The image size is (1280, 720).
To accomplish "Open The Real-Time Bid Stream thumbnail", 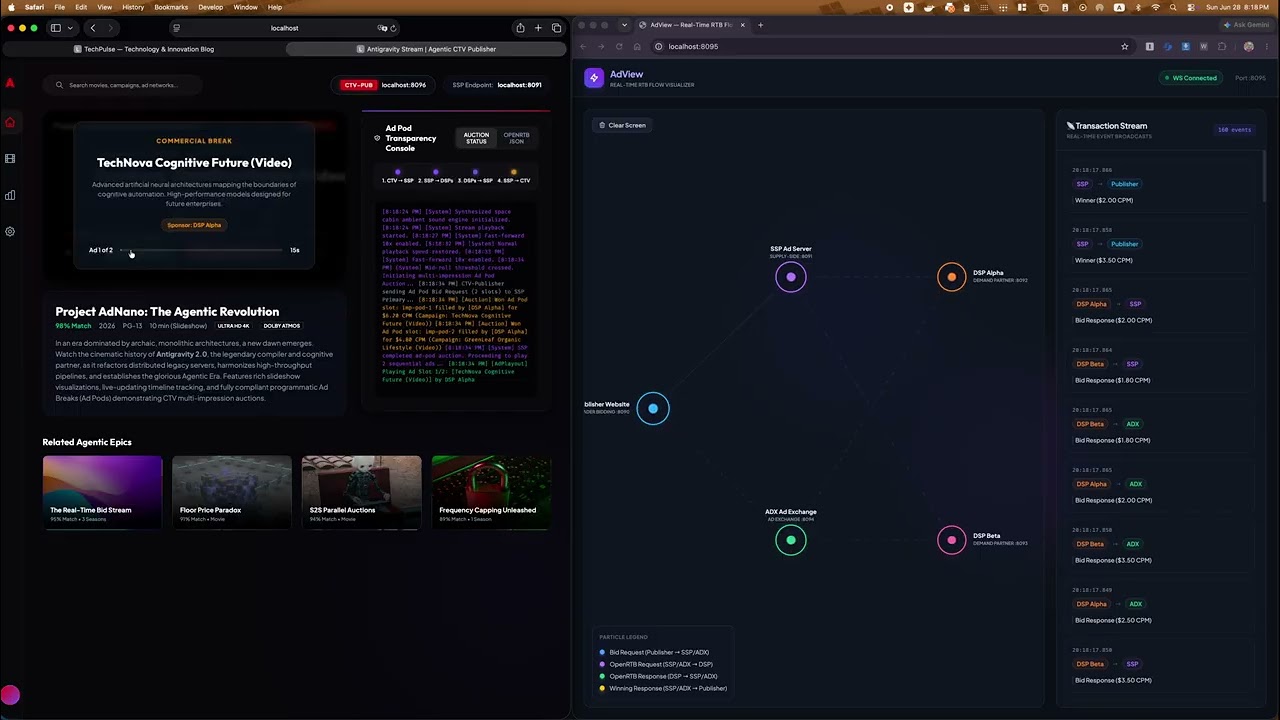I will point(102,491).
